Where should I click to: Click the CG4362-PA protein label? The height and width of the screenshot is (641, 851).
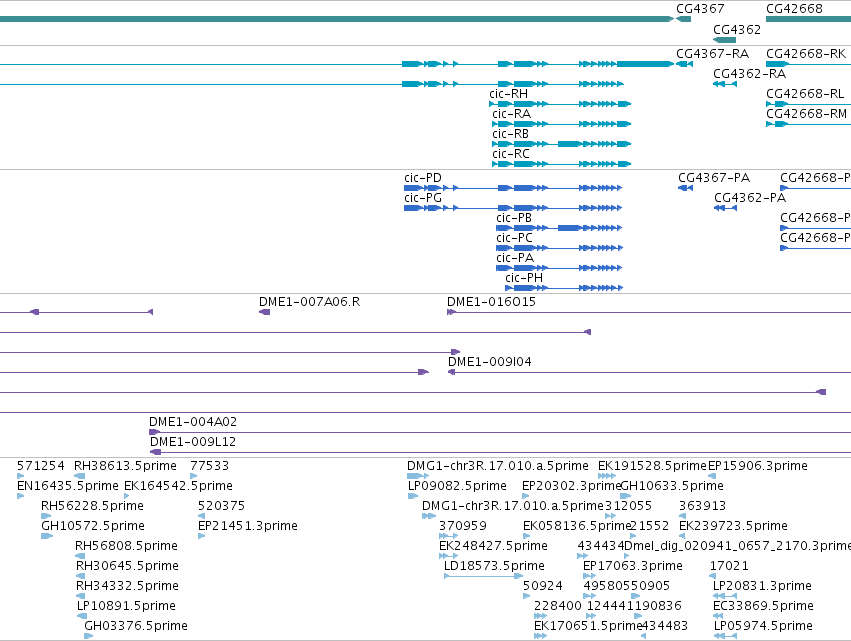click(750, 198)
